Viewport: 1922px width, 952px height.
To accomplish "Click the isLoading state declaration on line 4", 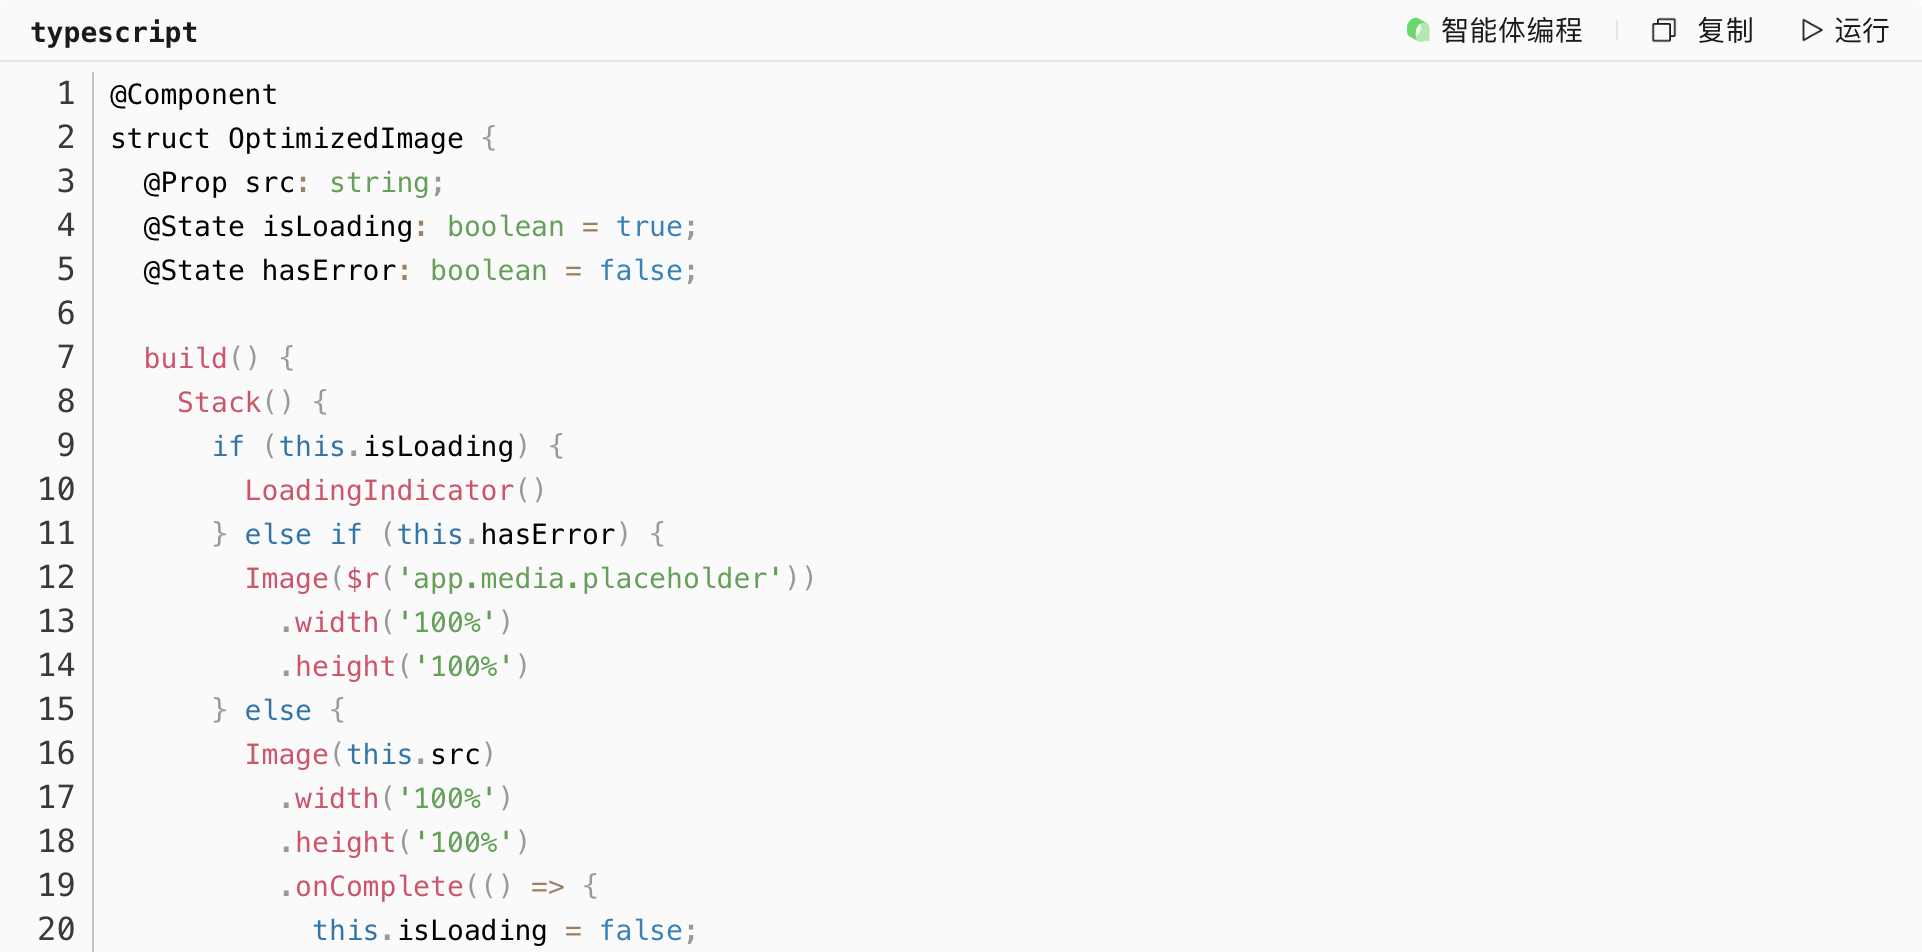I will 337,227.
